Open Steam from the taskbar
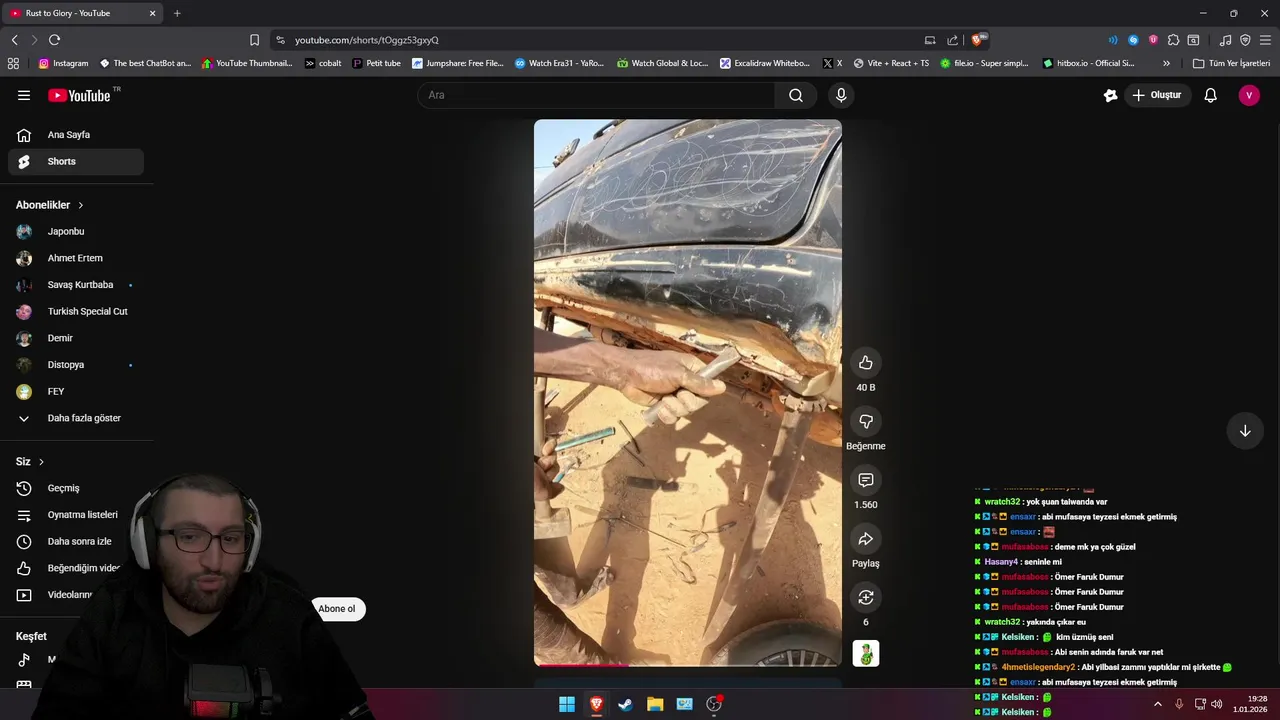 pyautogui.click(x=625, y=704)
